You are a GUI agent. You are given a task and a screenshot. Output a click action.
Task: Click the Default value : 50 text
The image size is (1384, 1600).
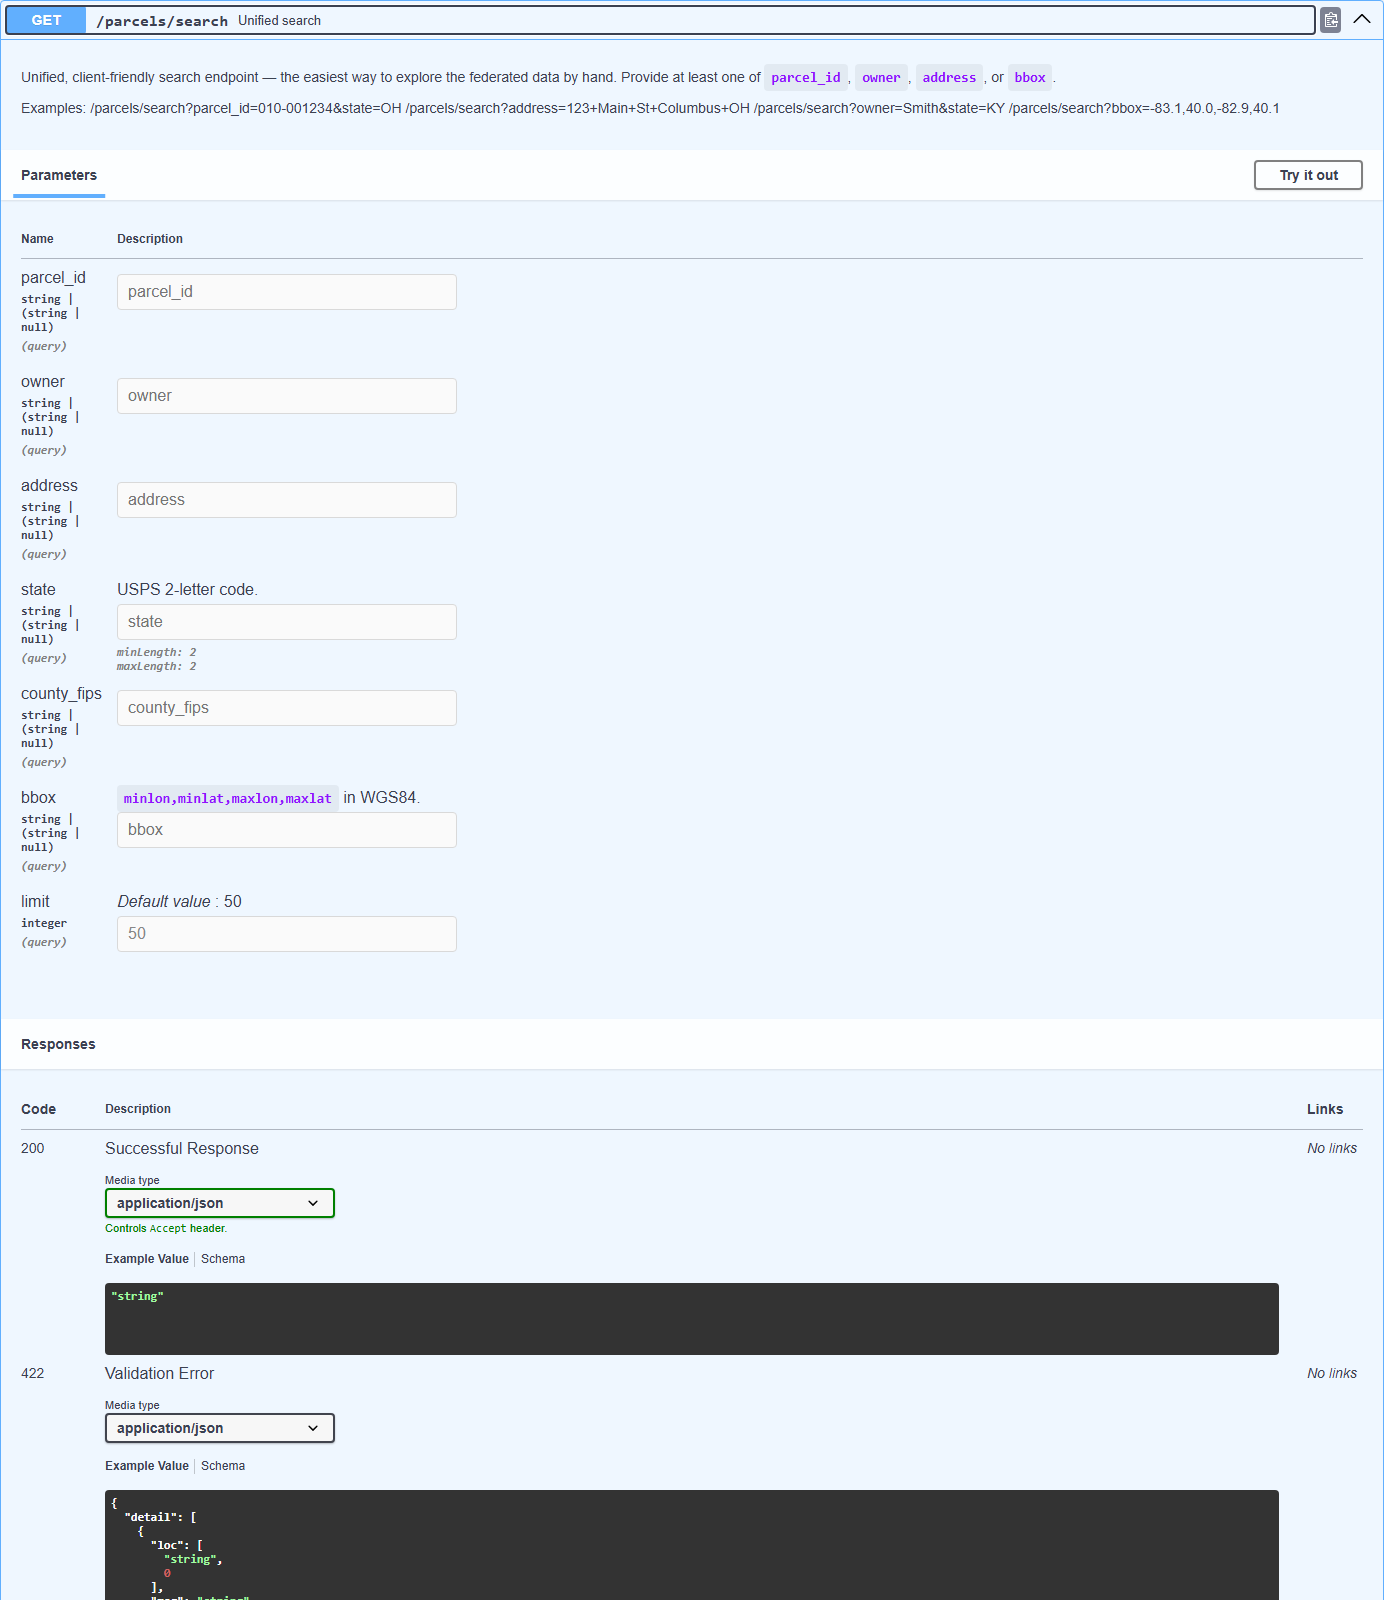click(x=179, y=902)
